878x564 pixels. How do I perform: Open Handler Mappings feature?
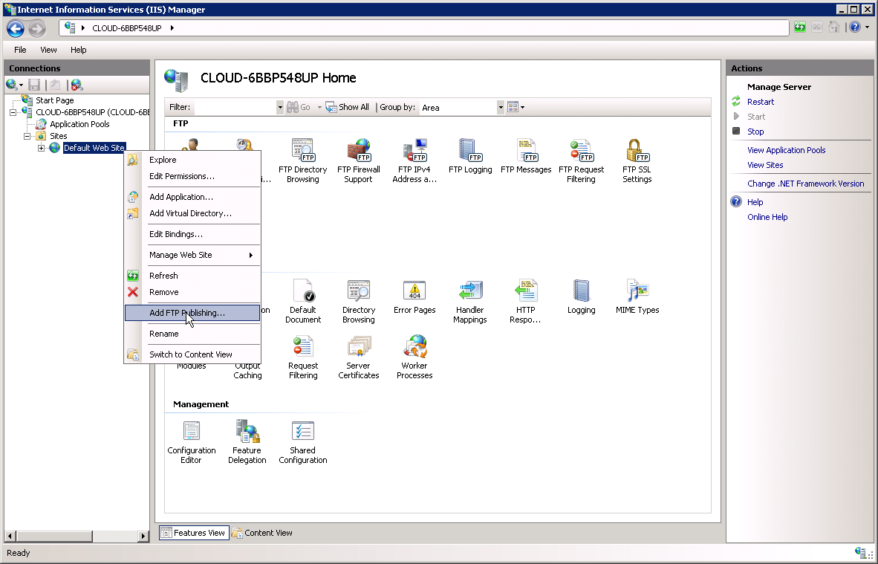470,301
